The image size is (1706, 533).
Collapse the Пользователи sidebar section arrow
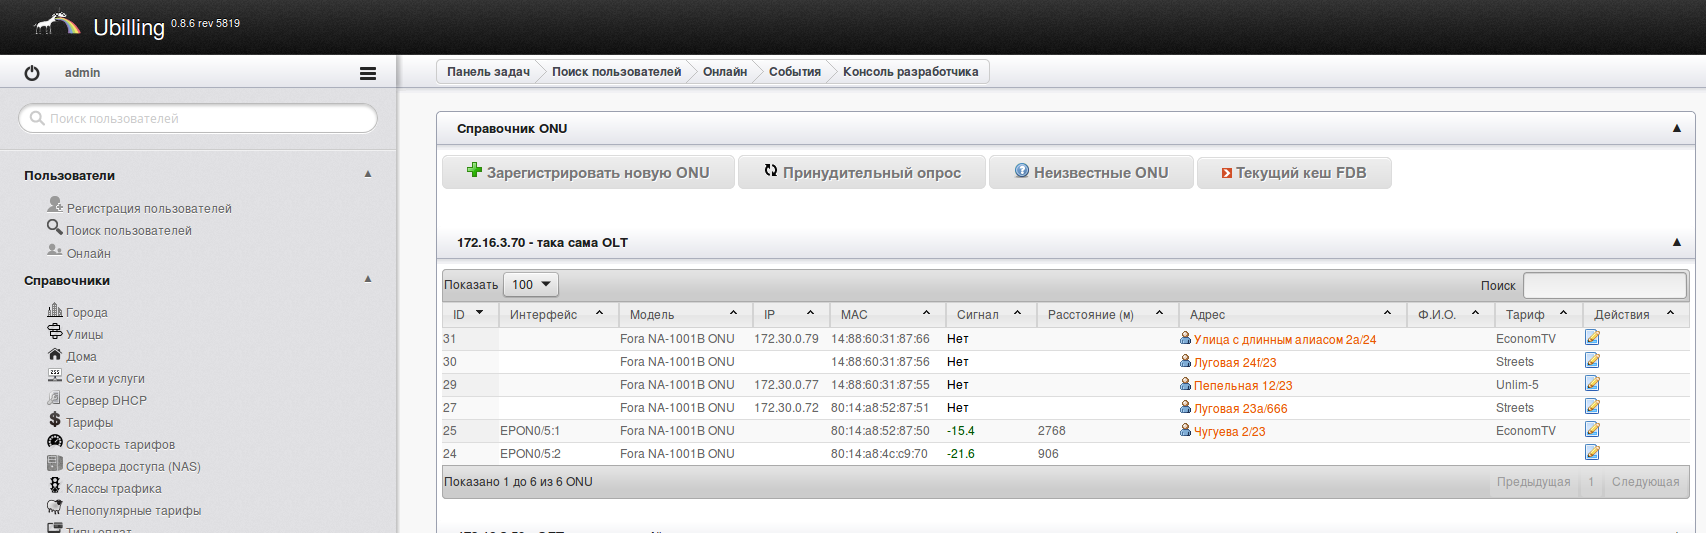(368, 174)
